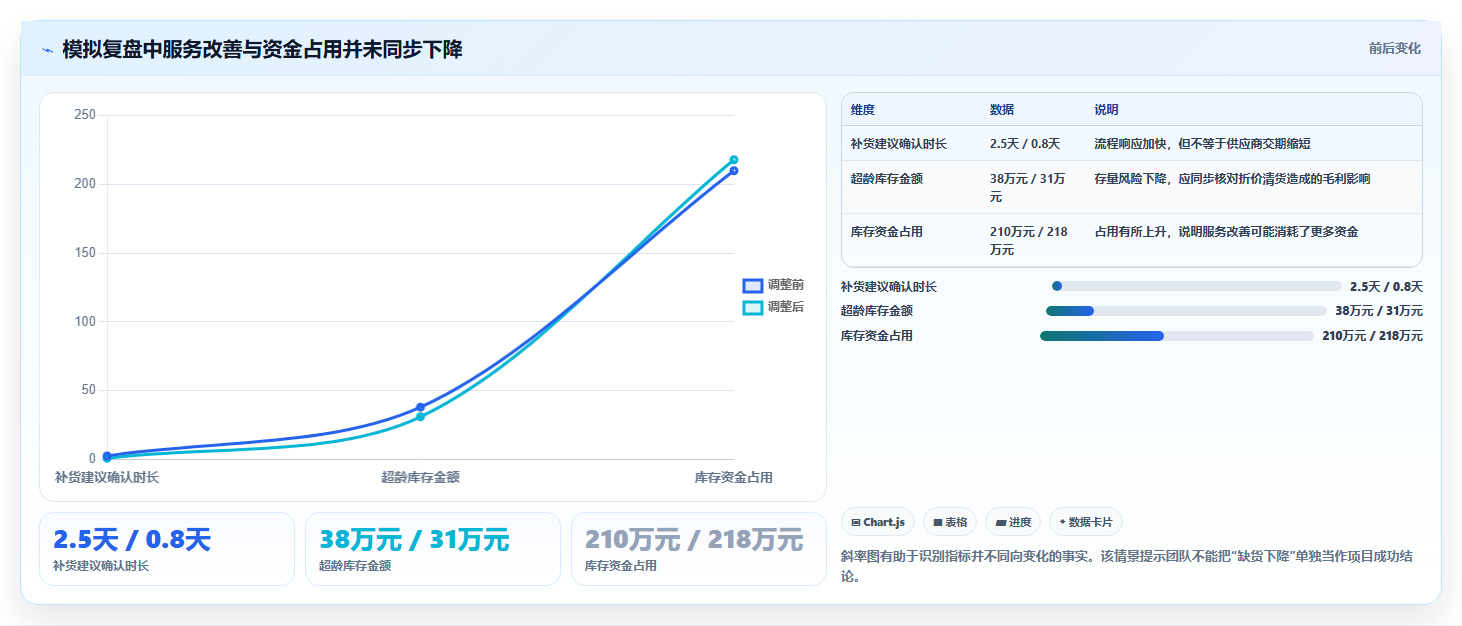Click the progress row value 2.5天 / 0.8天

[x=1386, y=286]
